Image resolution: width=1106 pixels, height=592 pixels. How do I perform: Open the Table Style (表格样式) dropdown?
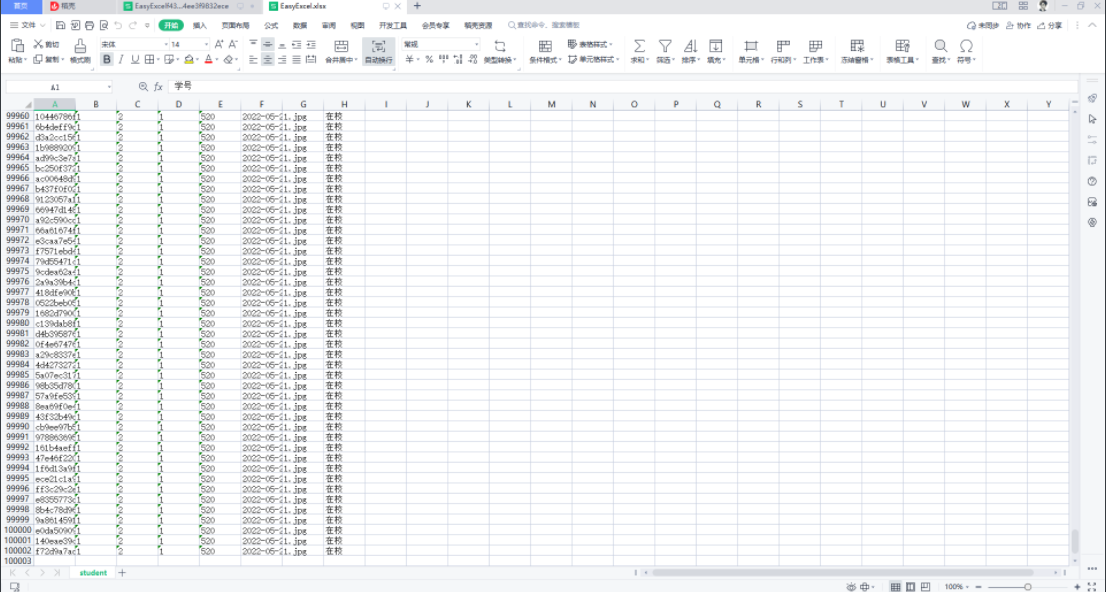click(590, 44)
